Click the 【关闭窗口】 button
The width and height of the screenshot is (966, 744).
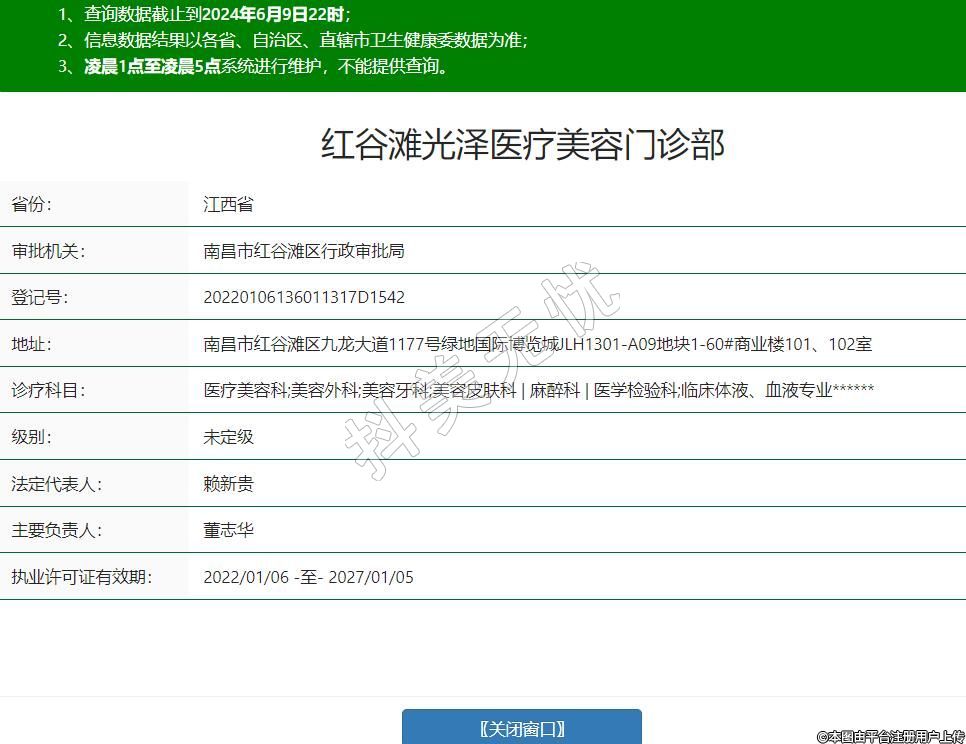[x=521, y=728]
